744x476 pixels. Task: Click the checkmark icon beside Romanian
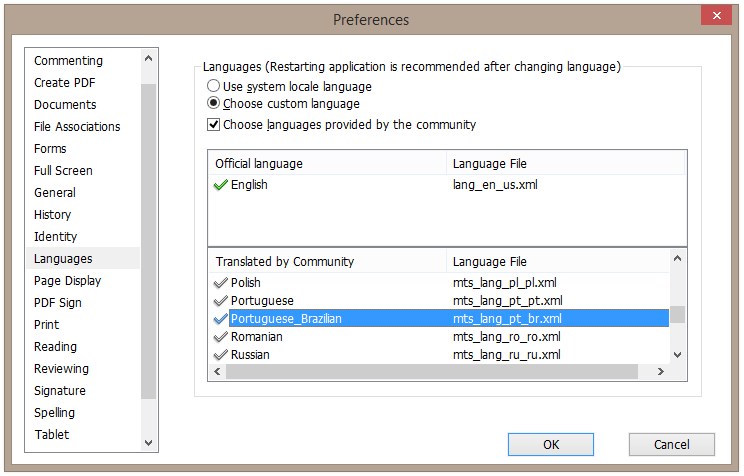coord(221,337)
